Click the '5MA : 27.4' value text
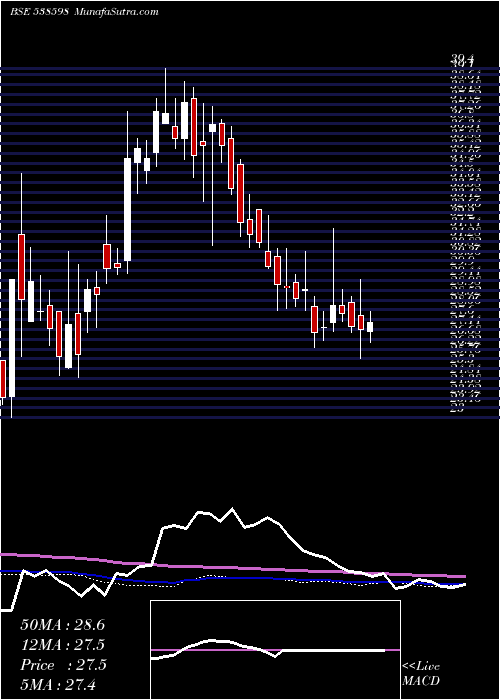Image resolution: width=500 pixels, height=700 pixels. [x=59, y=685]
